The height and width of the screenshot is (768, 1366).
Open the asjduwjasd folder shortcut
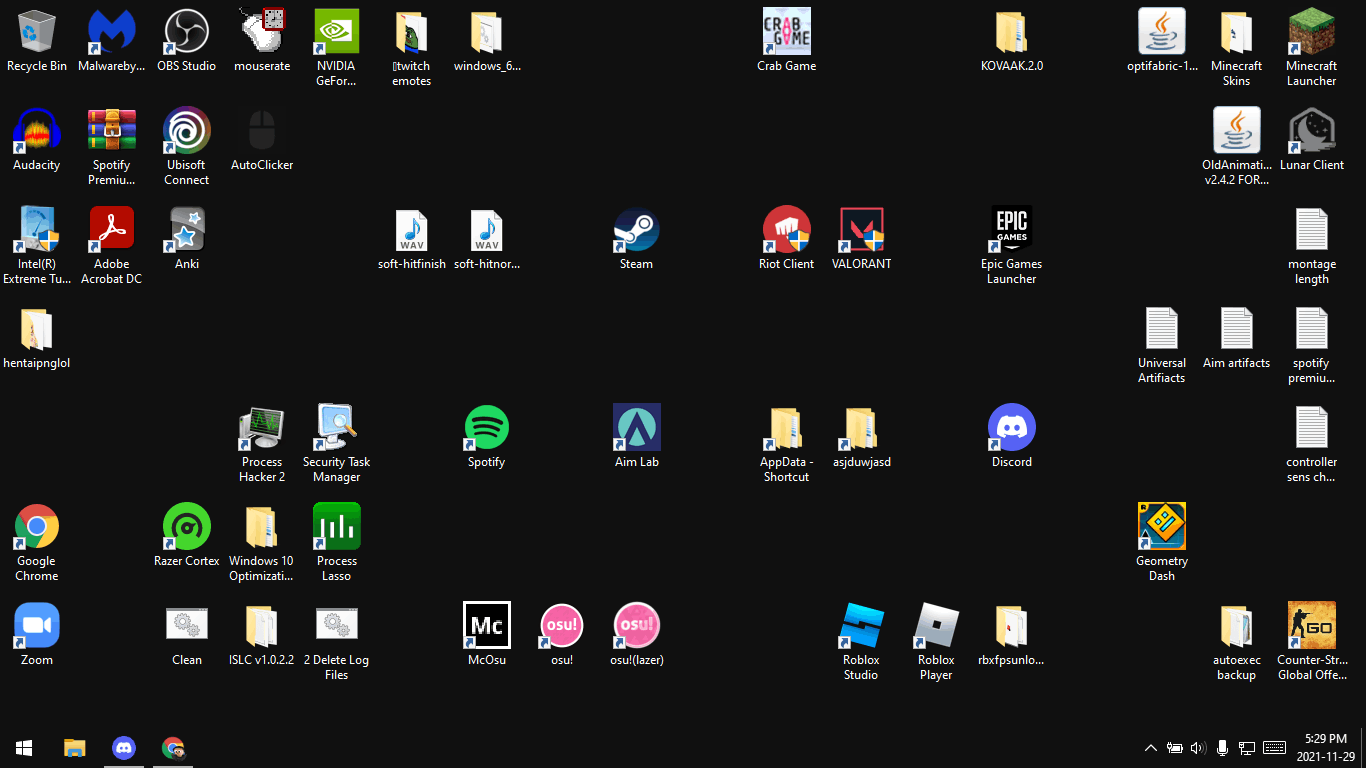(x=862, y=428)
